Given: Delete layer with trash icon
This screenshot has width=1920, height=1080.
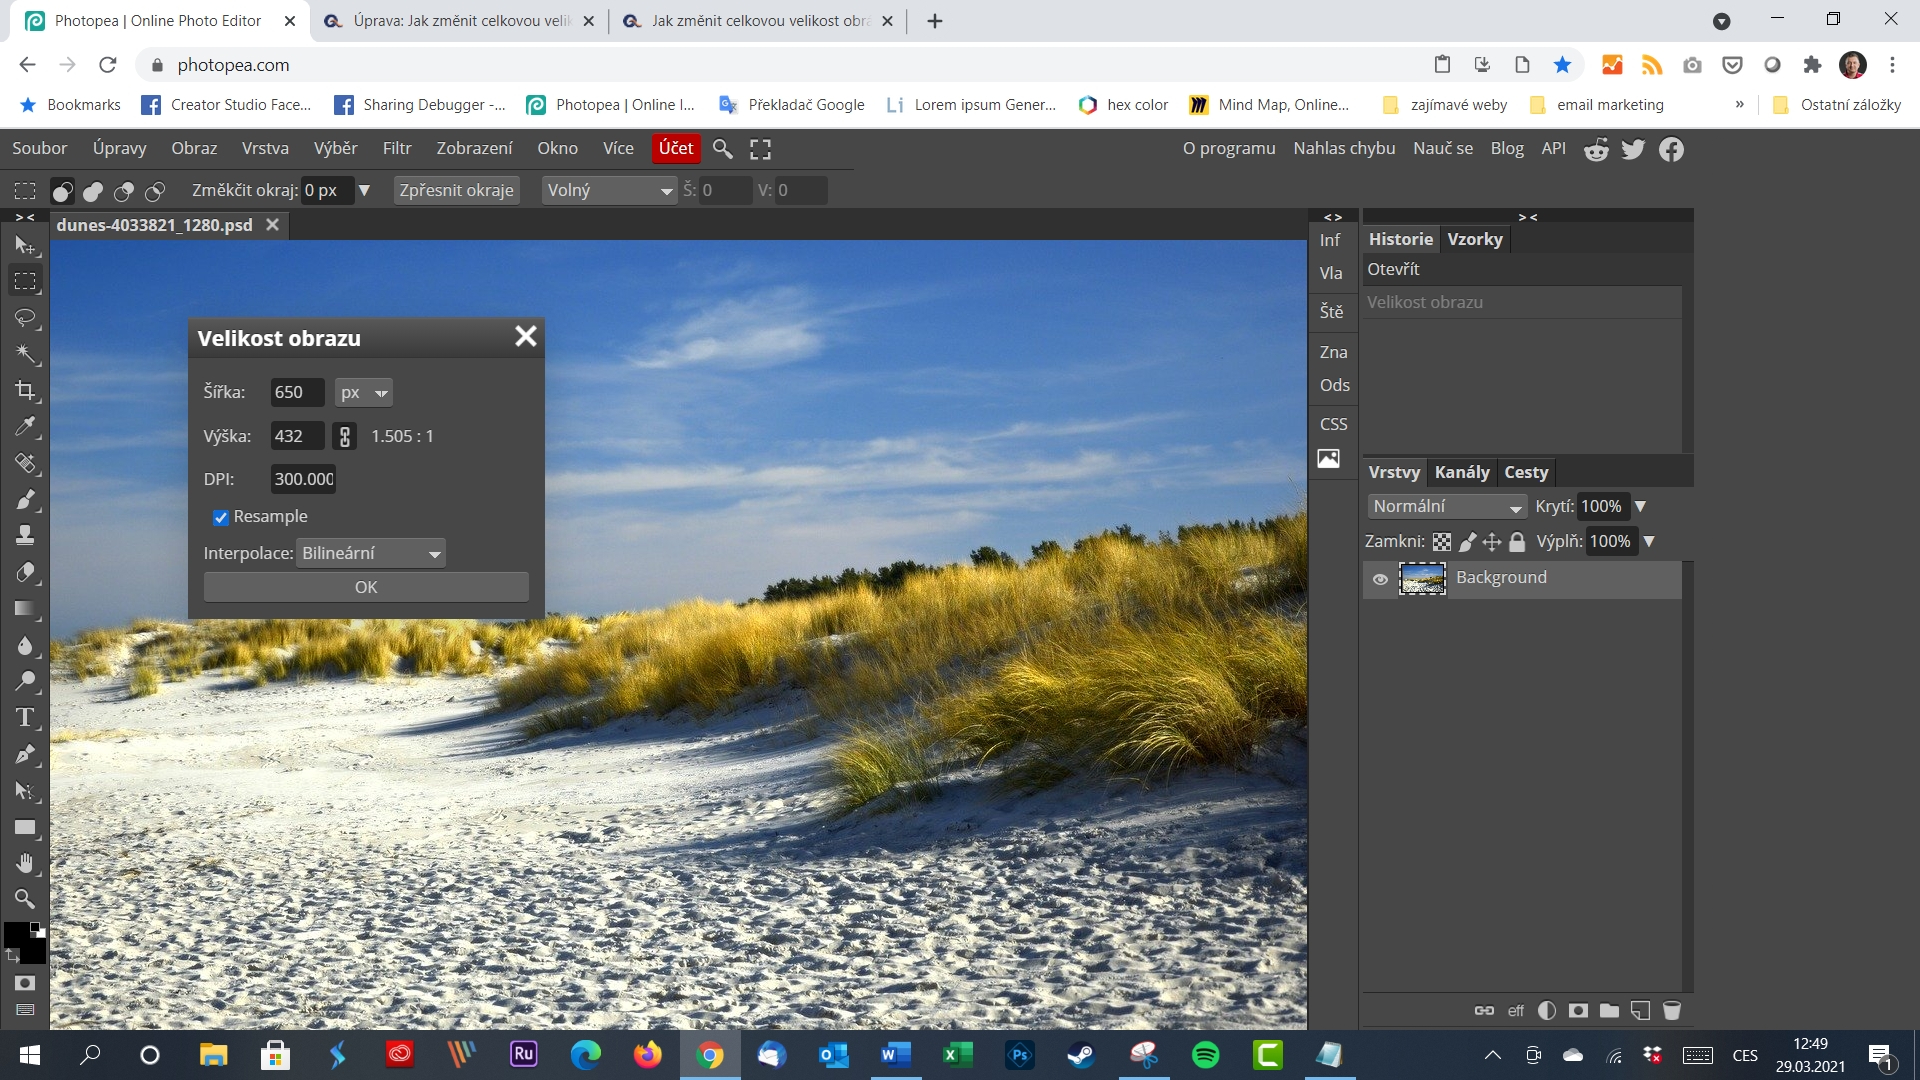Looking at the screenshot, I should (1671, 1010).
